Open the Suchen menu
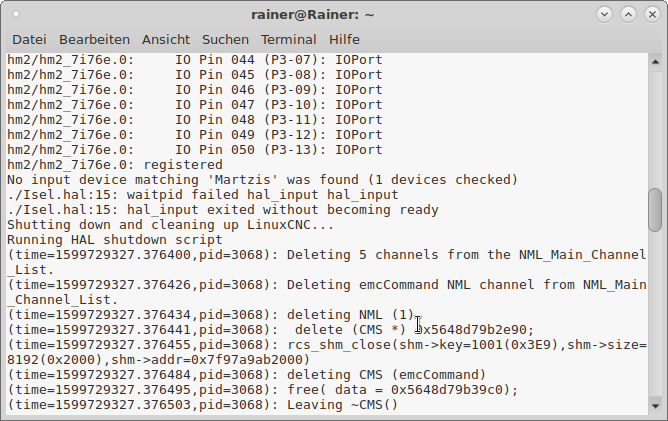The height and width of the screenshot is (421, 668). [225, 40]
